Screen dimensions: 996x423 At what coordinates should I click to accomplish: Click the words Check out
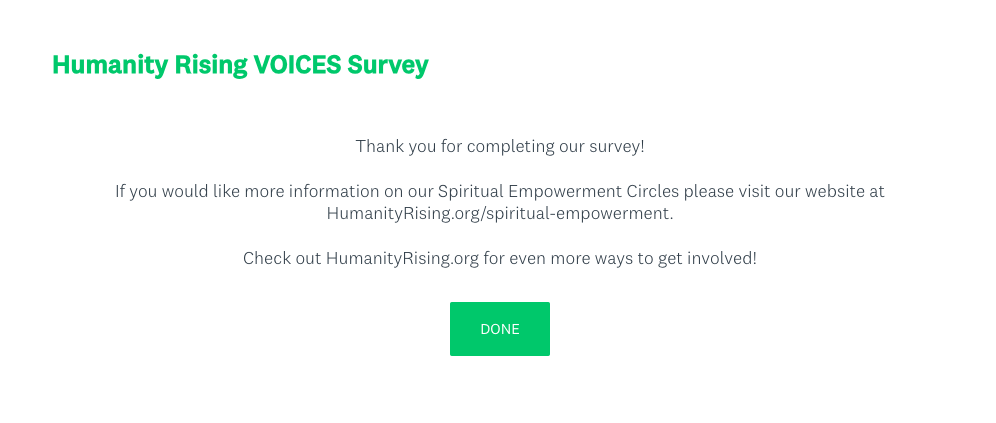[x=281, y=258]
